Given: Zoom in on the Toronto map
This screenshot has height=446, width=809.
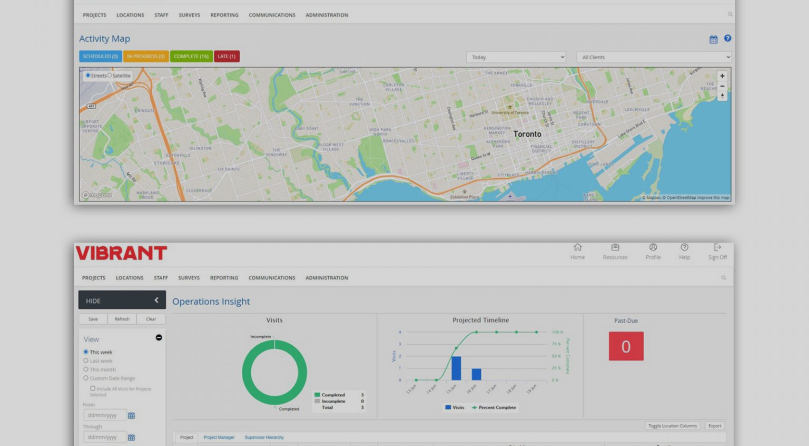Looking at the screenshot, I should pyautogui.click(x=722, y=76).
